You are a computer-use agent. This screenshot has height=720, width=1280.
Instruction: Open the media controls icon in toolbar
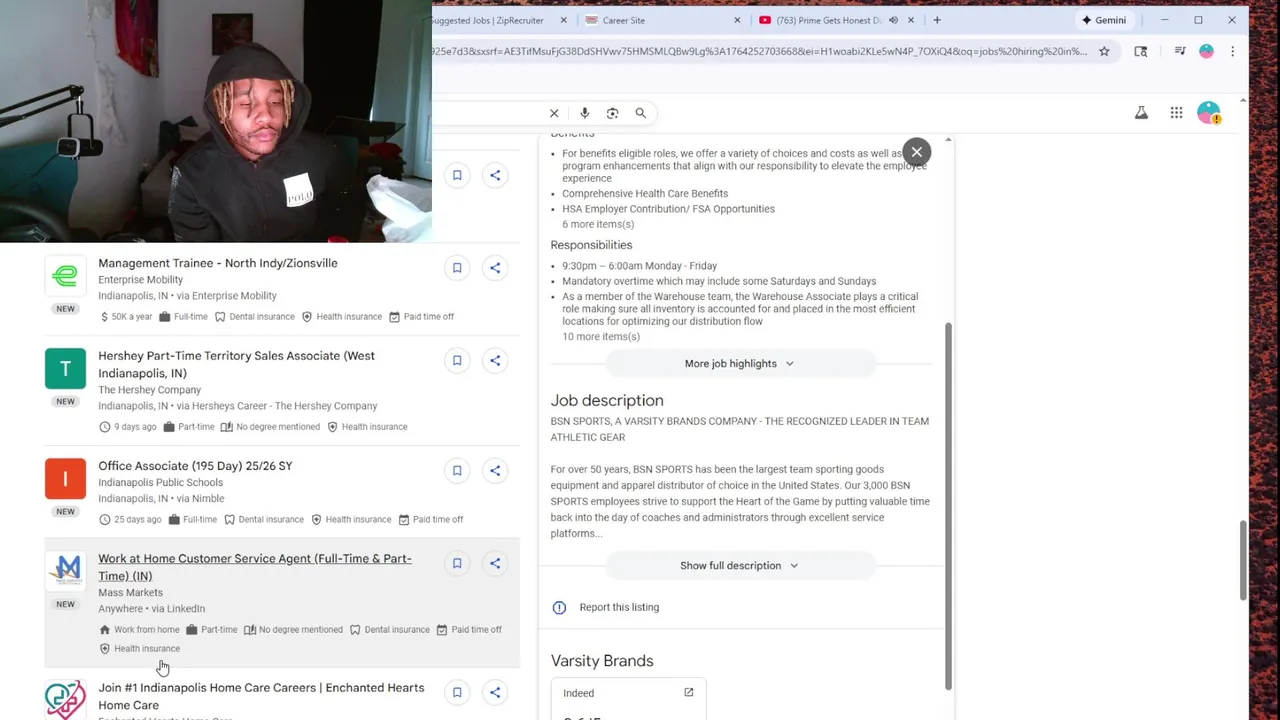1180,52
